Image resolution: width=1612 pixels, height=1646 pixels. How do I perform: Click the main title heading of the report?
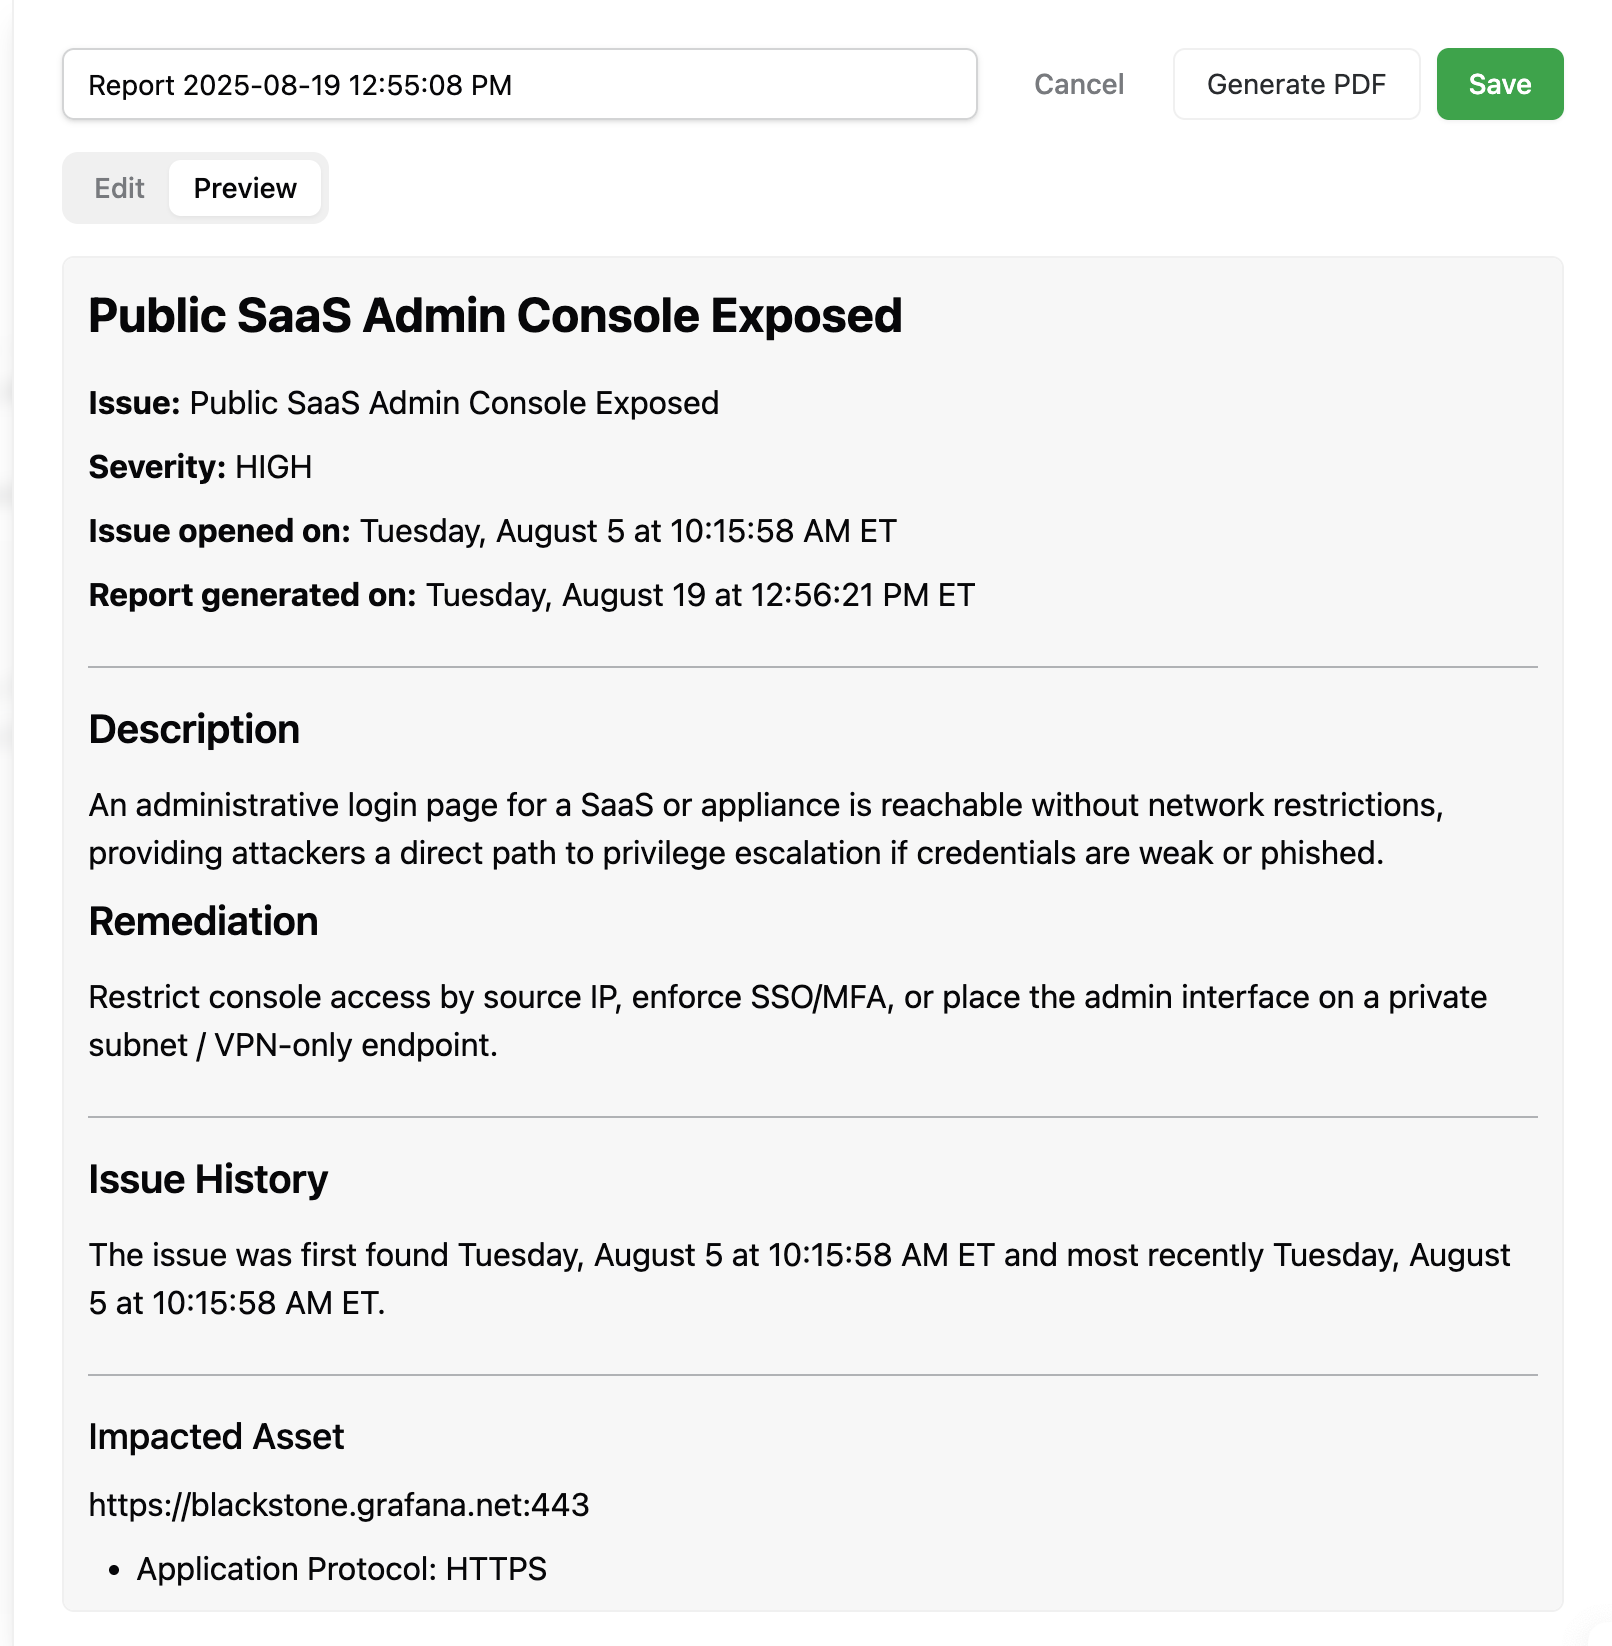tap(495, 316)
